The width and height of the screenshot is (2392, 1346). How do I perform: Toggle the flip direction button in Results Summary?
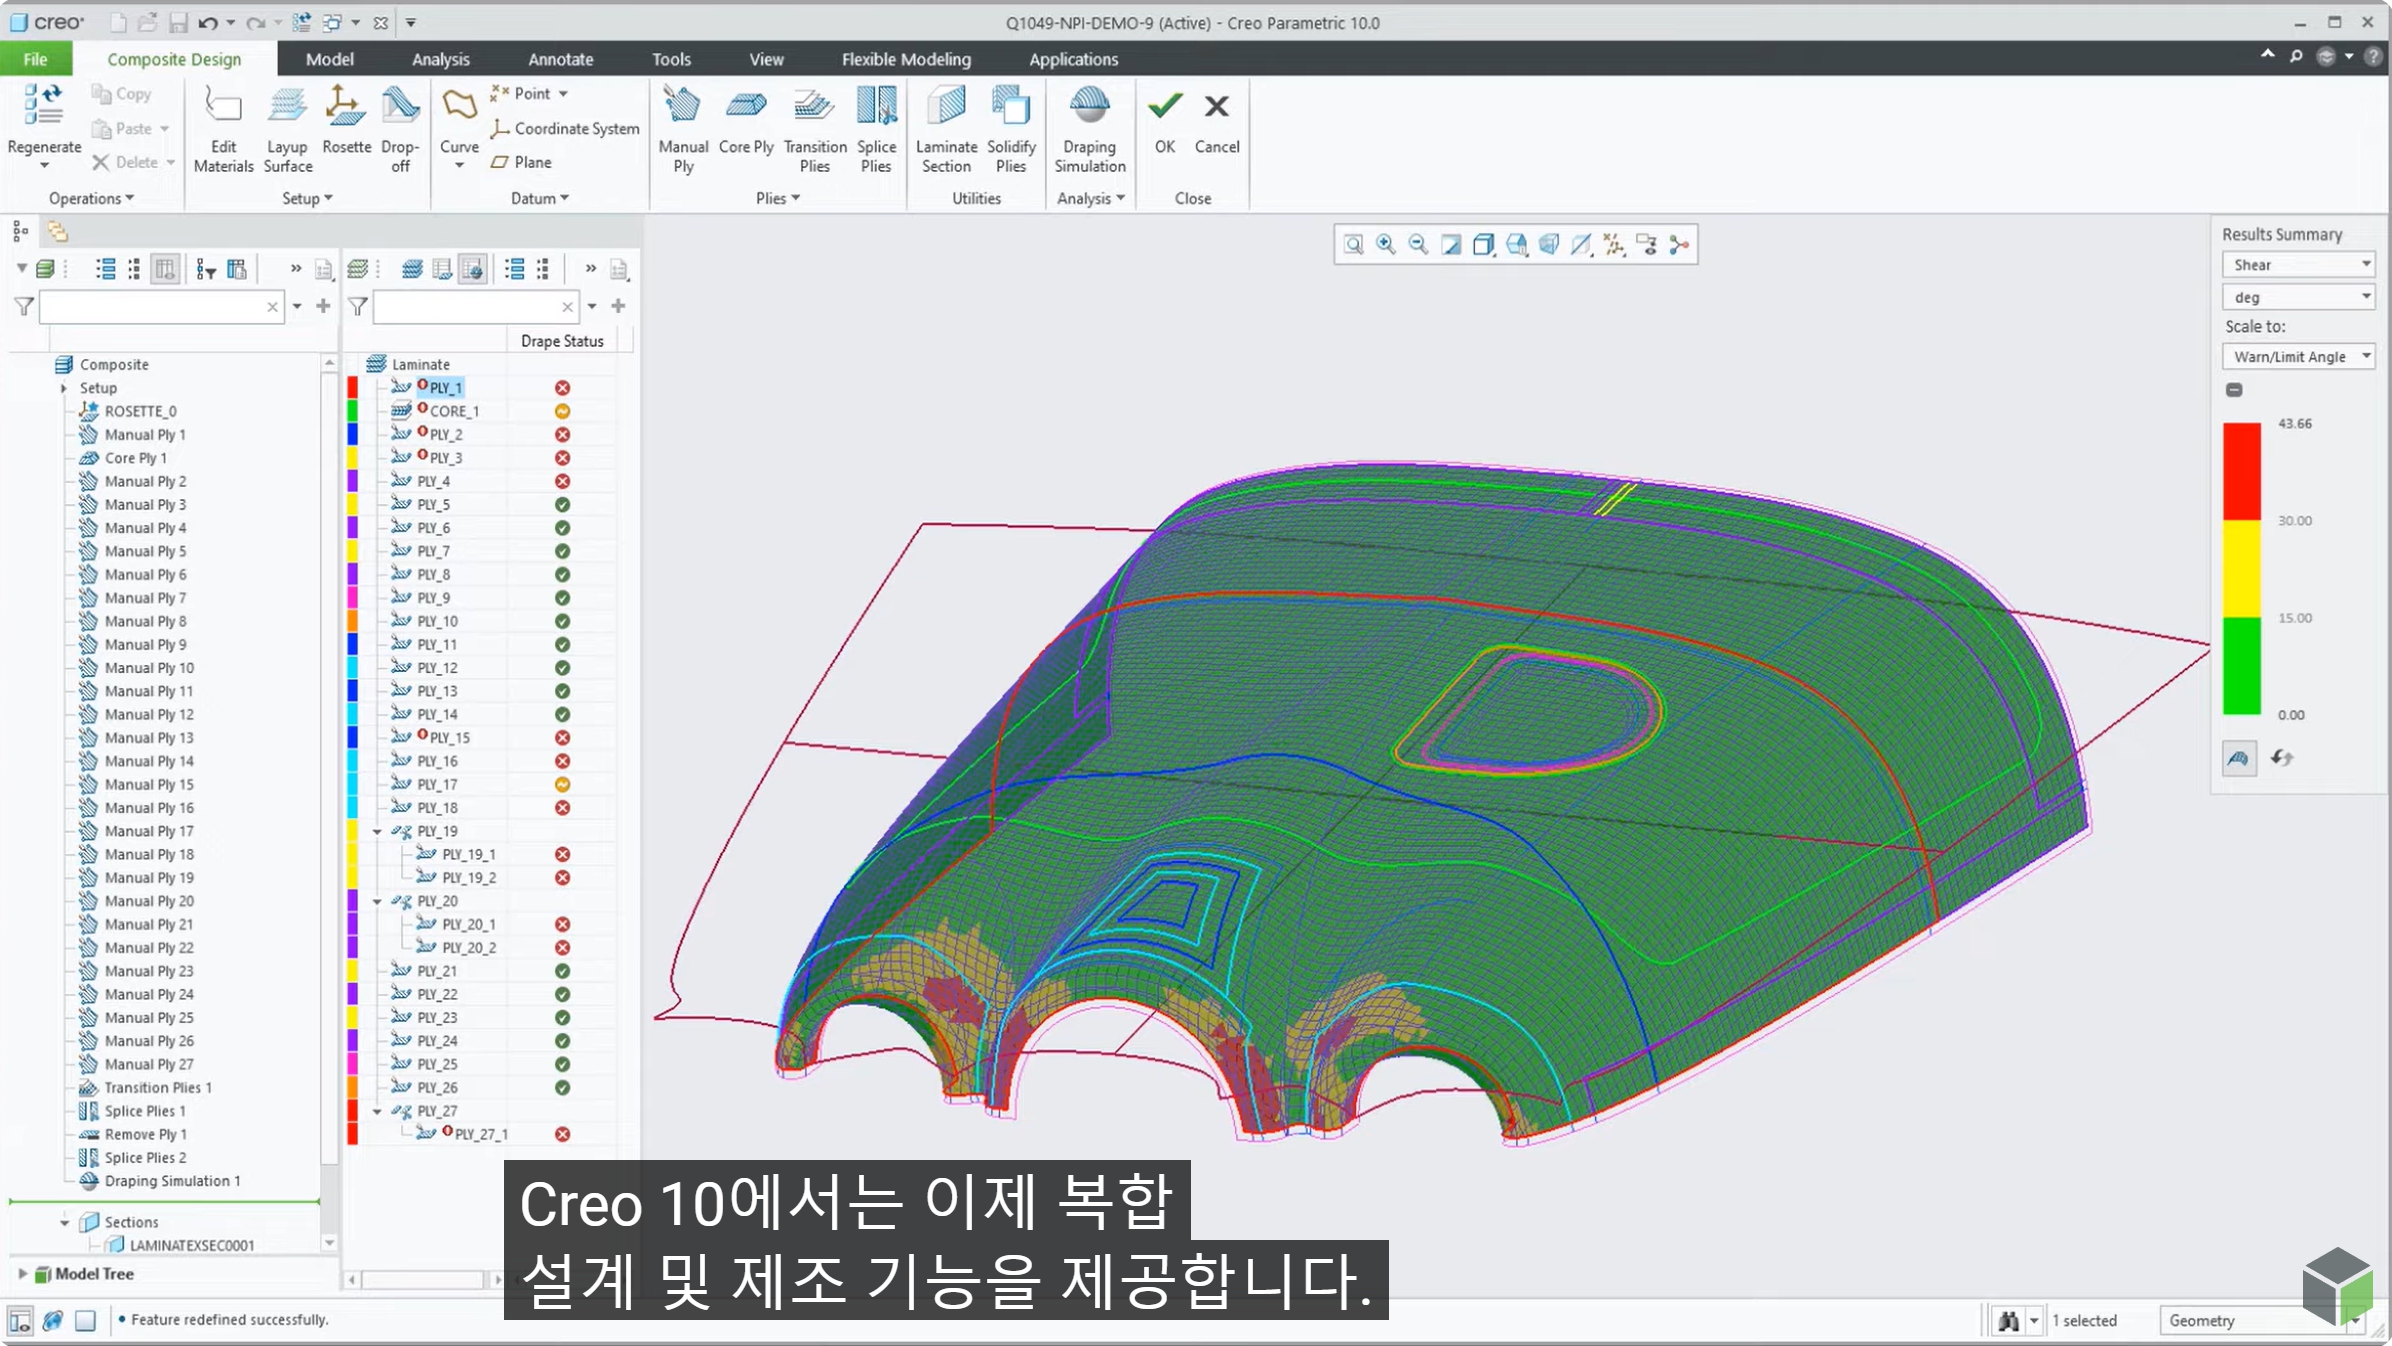coord(2281,758)
